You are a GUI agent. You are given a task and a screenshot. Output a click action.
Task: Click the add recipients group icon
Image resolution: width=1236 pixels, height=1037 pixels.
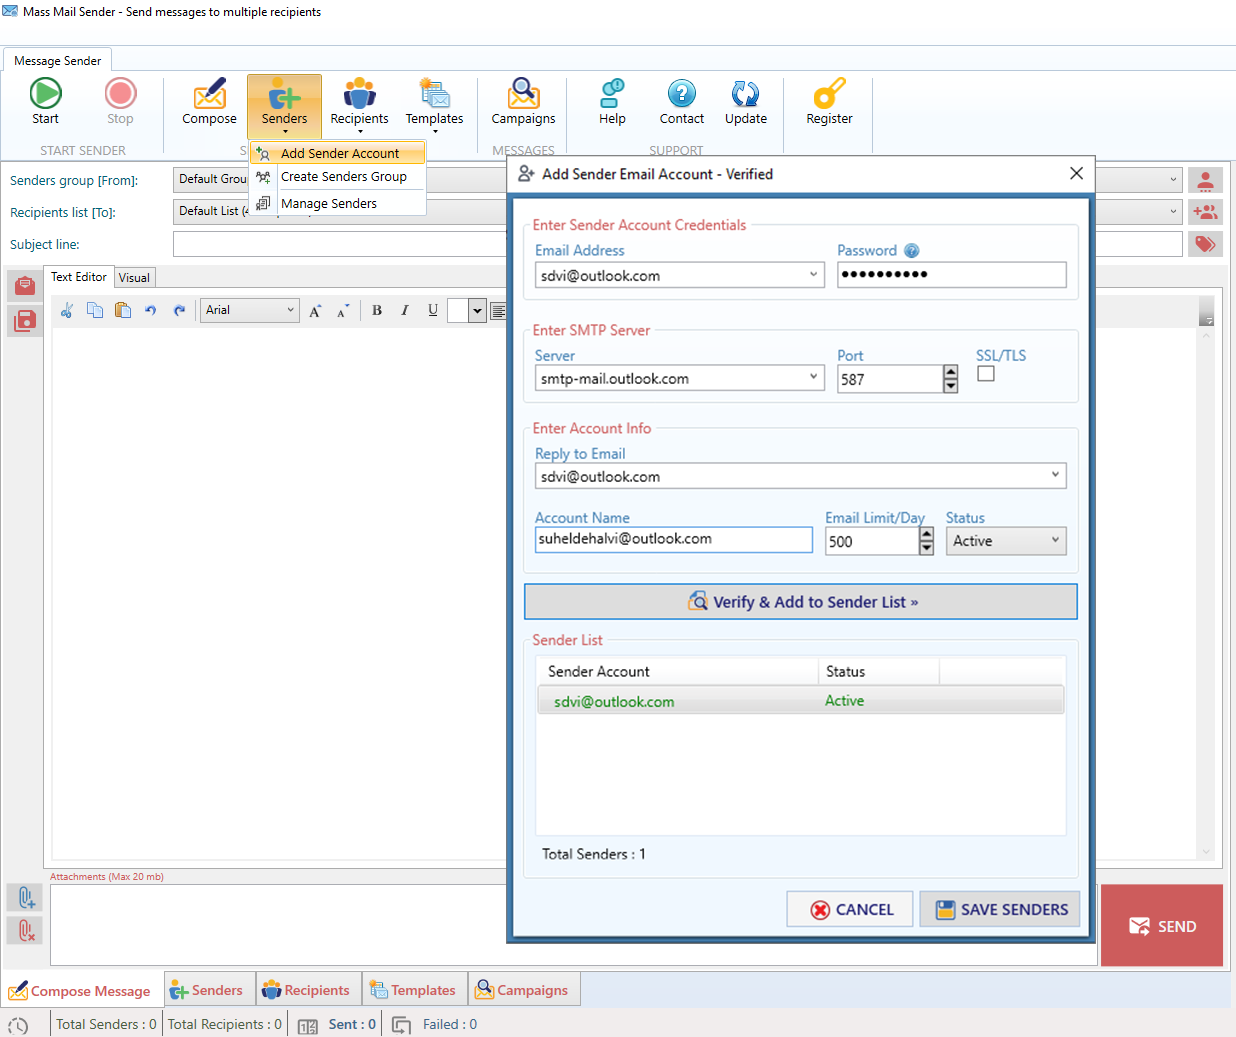pyautogui.click(x=1206, y=212)
